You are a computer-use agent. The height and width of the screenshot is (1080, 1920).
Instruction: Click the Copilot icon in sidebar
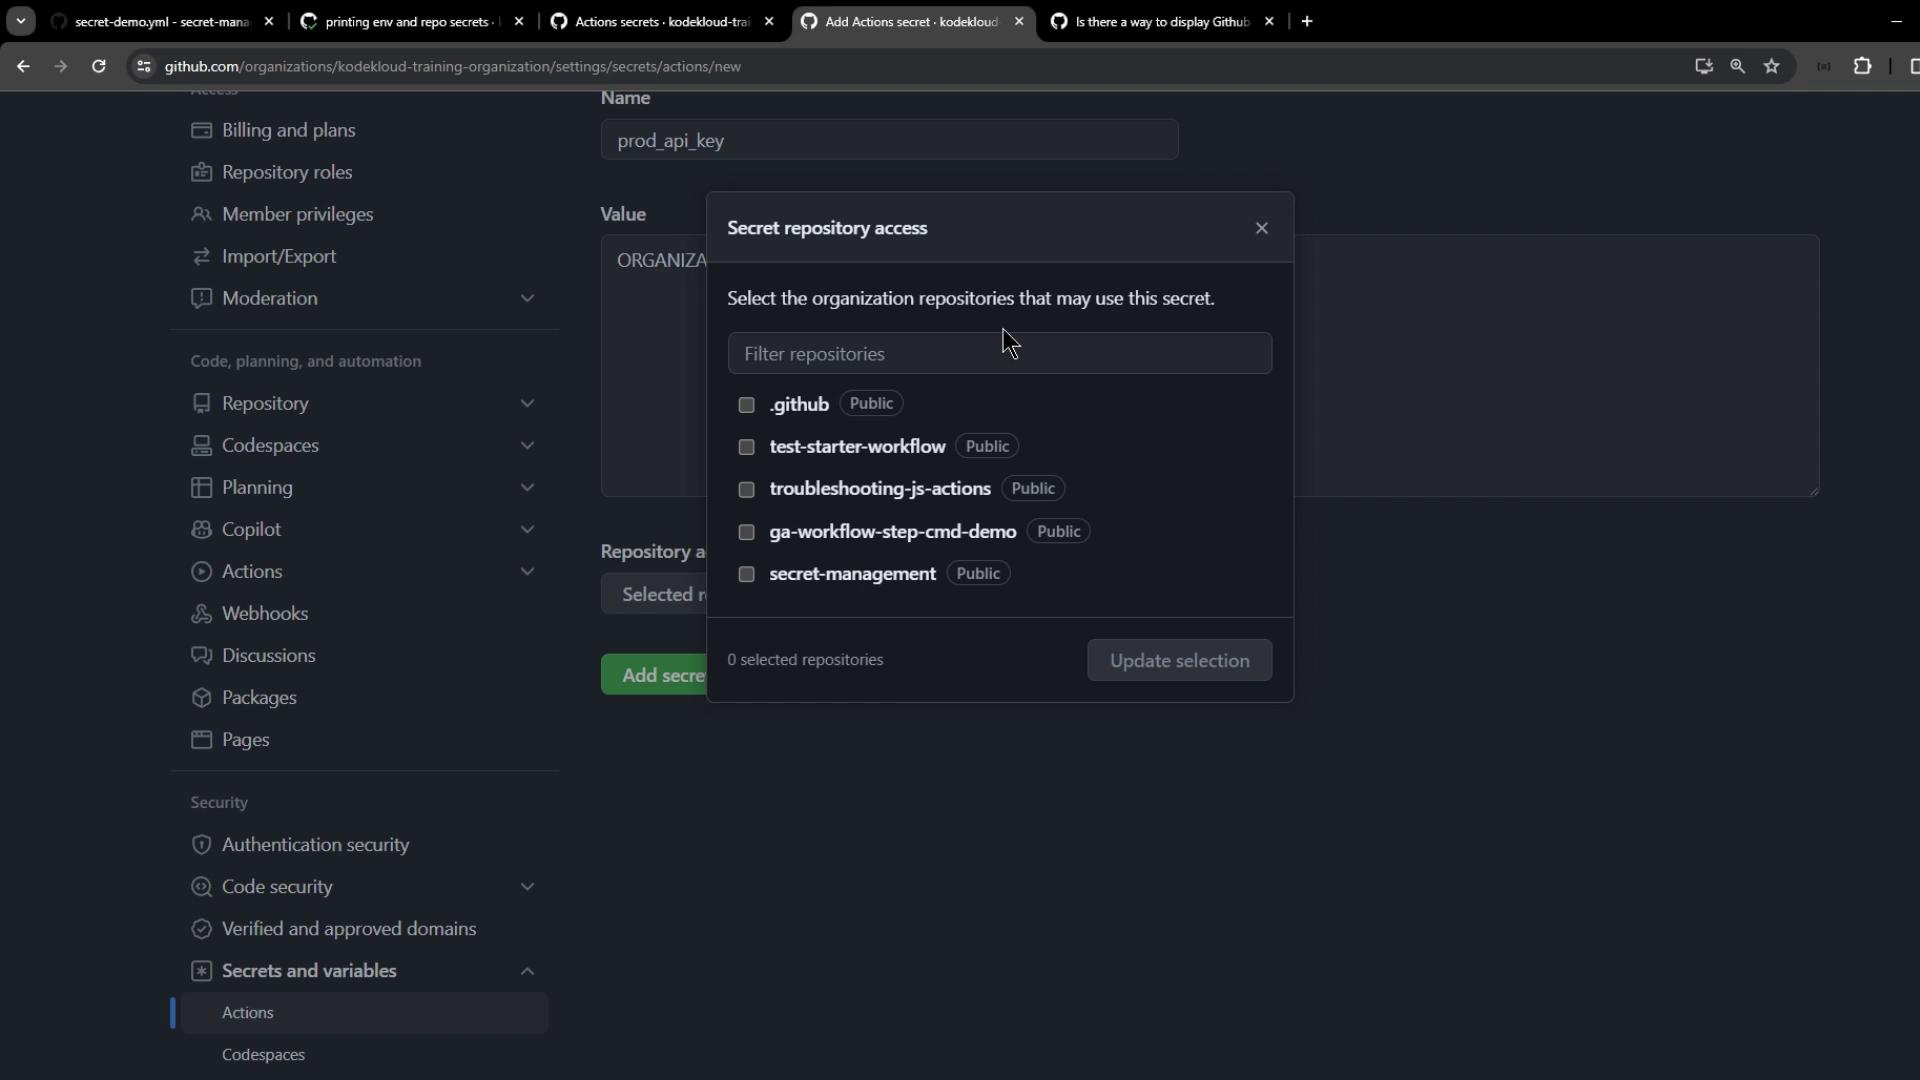pos(201,530)
